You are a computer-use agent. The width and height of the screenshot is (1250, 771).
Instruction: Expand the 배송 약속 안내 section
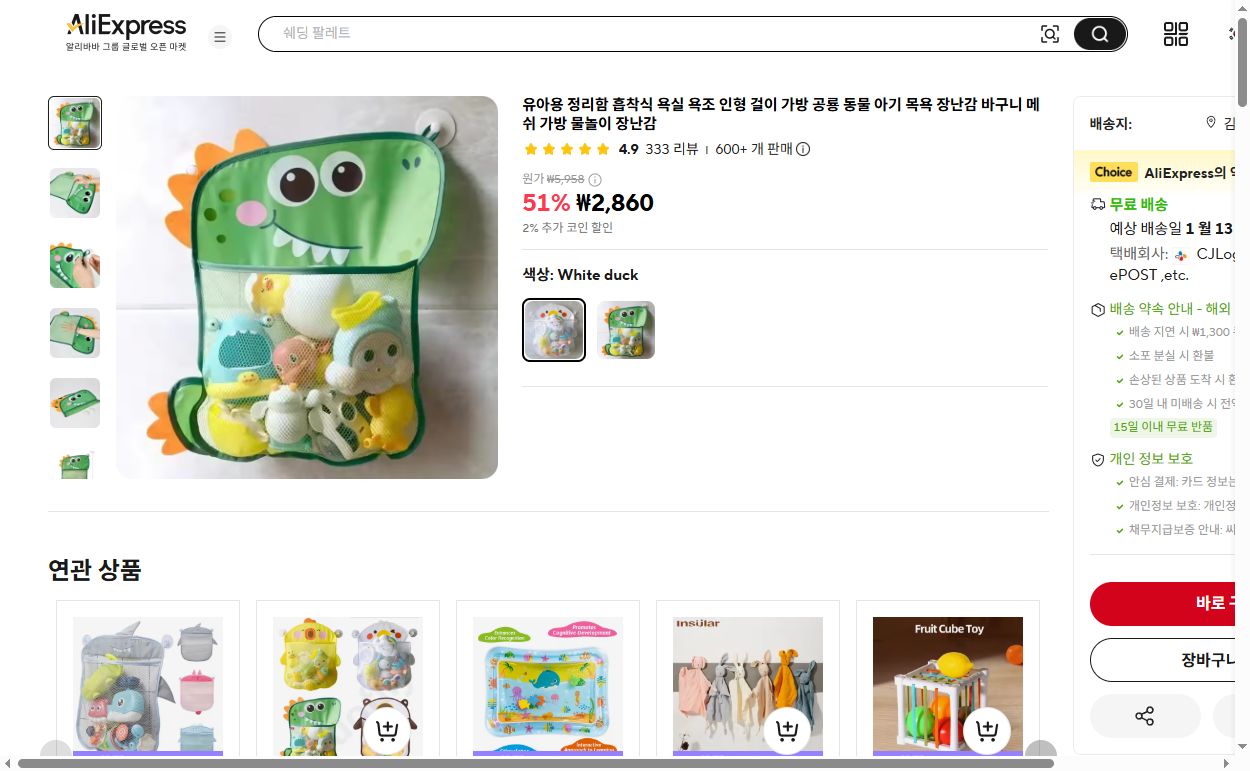click(1170, 308)
